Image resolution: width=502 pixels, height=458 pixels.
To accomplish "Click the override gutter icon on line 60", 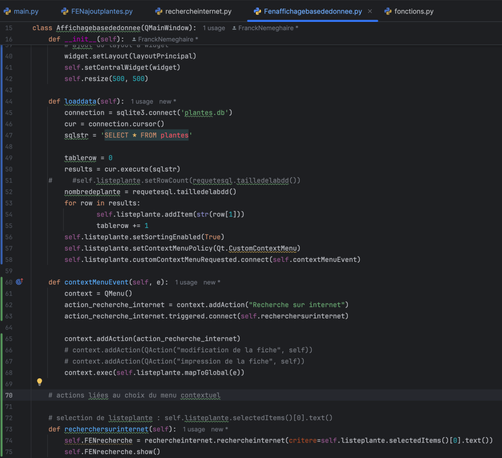I will point(19,282).
